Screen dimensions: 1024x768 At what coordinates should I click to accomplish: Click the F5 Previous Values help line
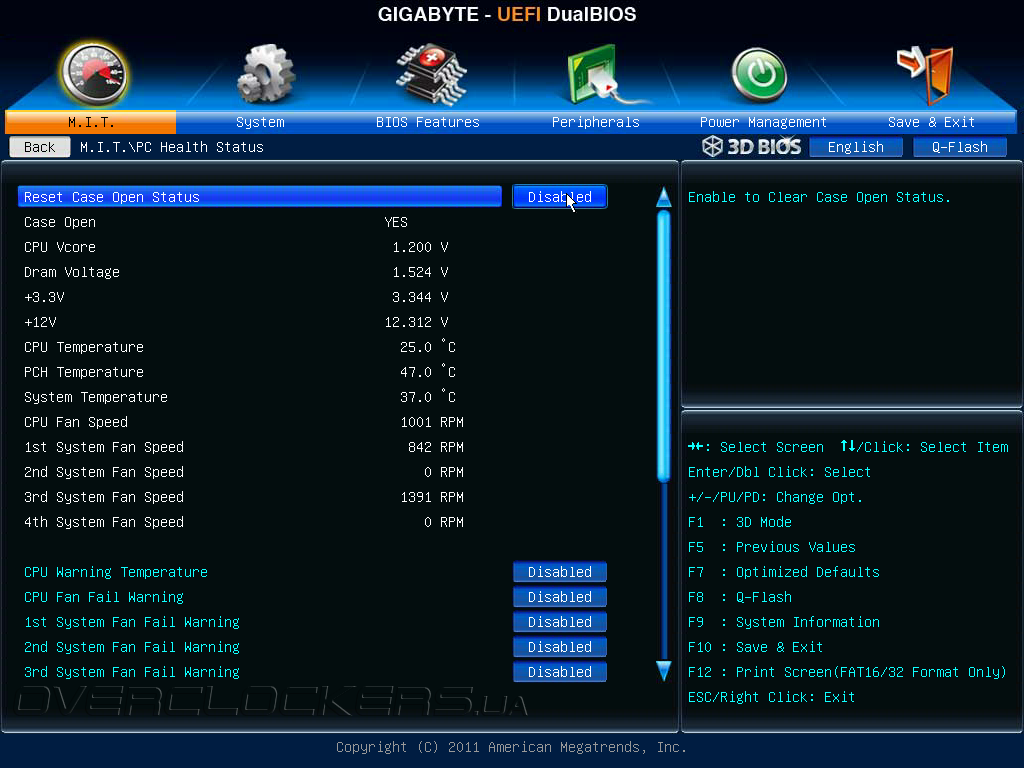(772, 547)
